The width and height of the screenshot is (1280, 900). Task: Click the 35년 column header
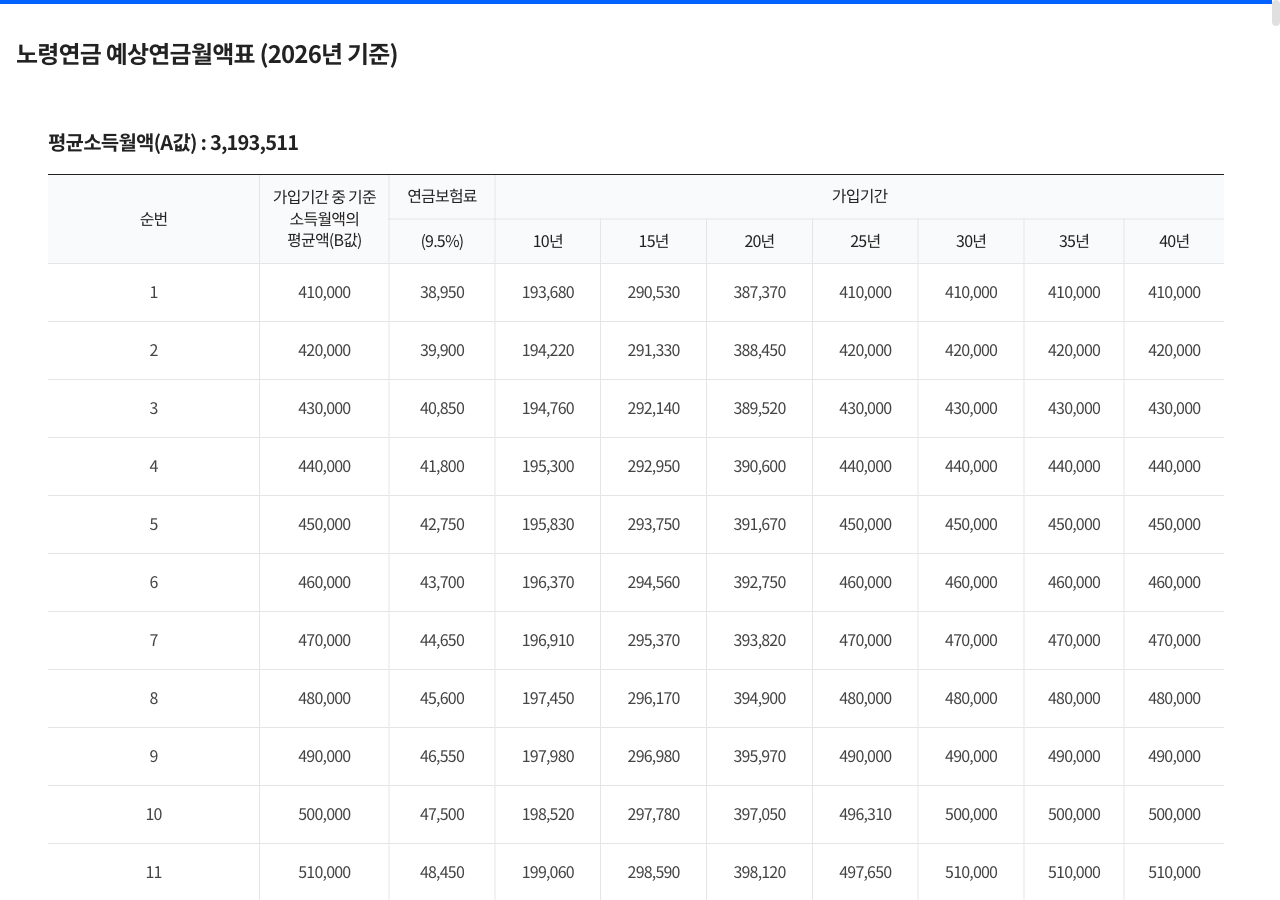1074,241
